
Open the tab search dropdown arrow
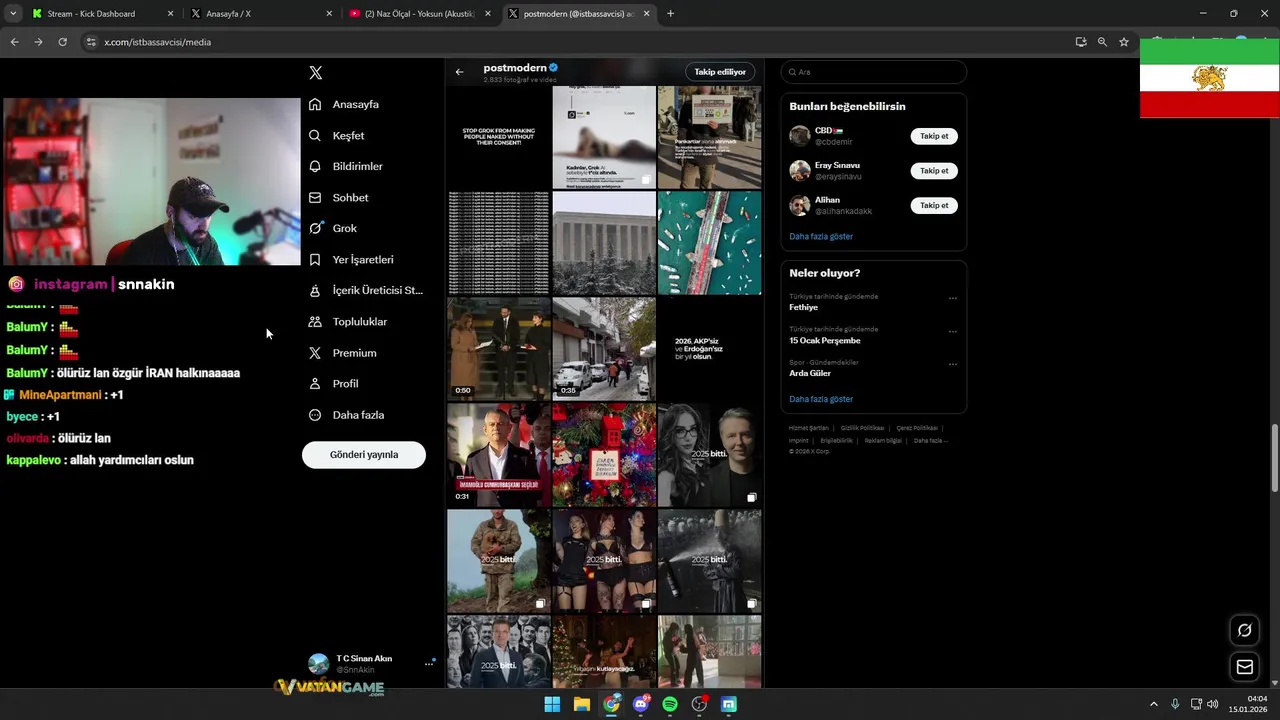(x=12, y=14)
